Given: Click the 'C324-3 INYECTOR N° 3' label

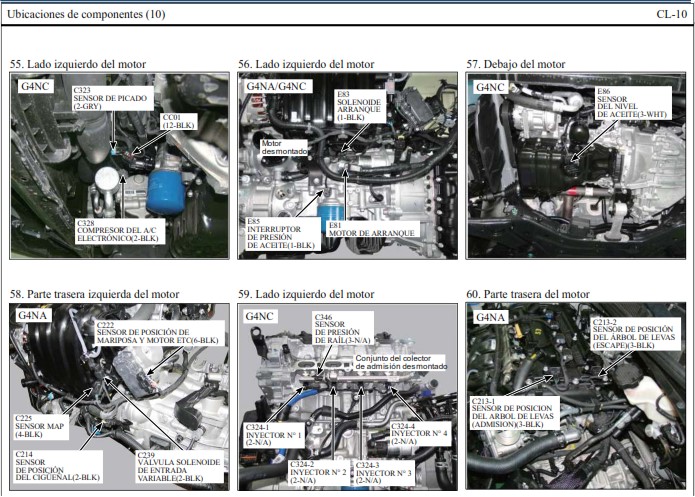Looking at the screenshot, I should tap(384, 473).
